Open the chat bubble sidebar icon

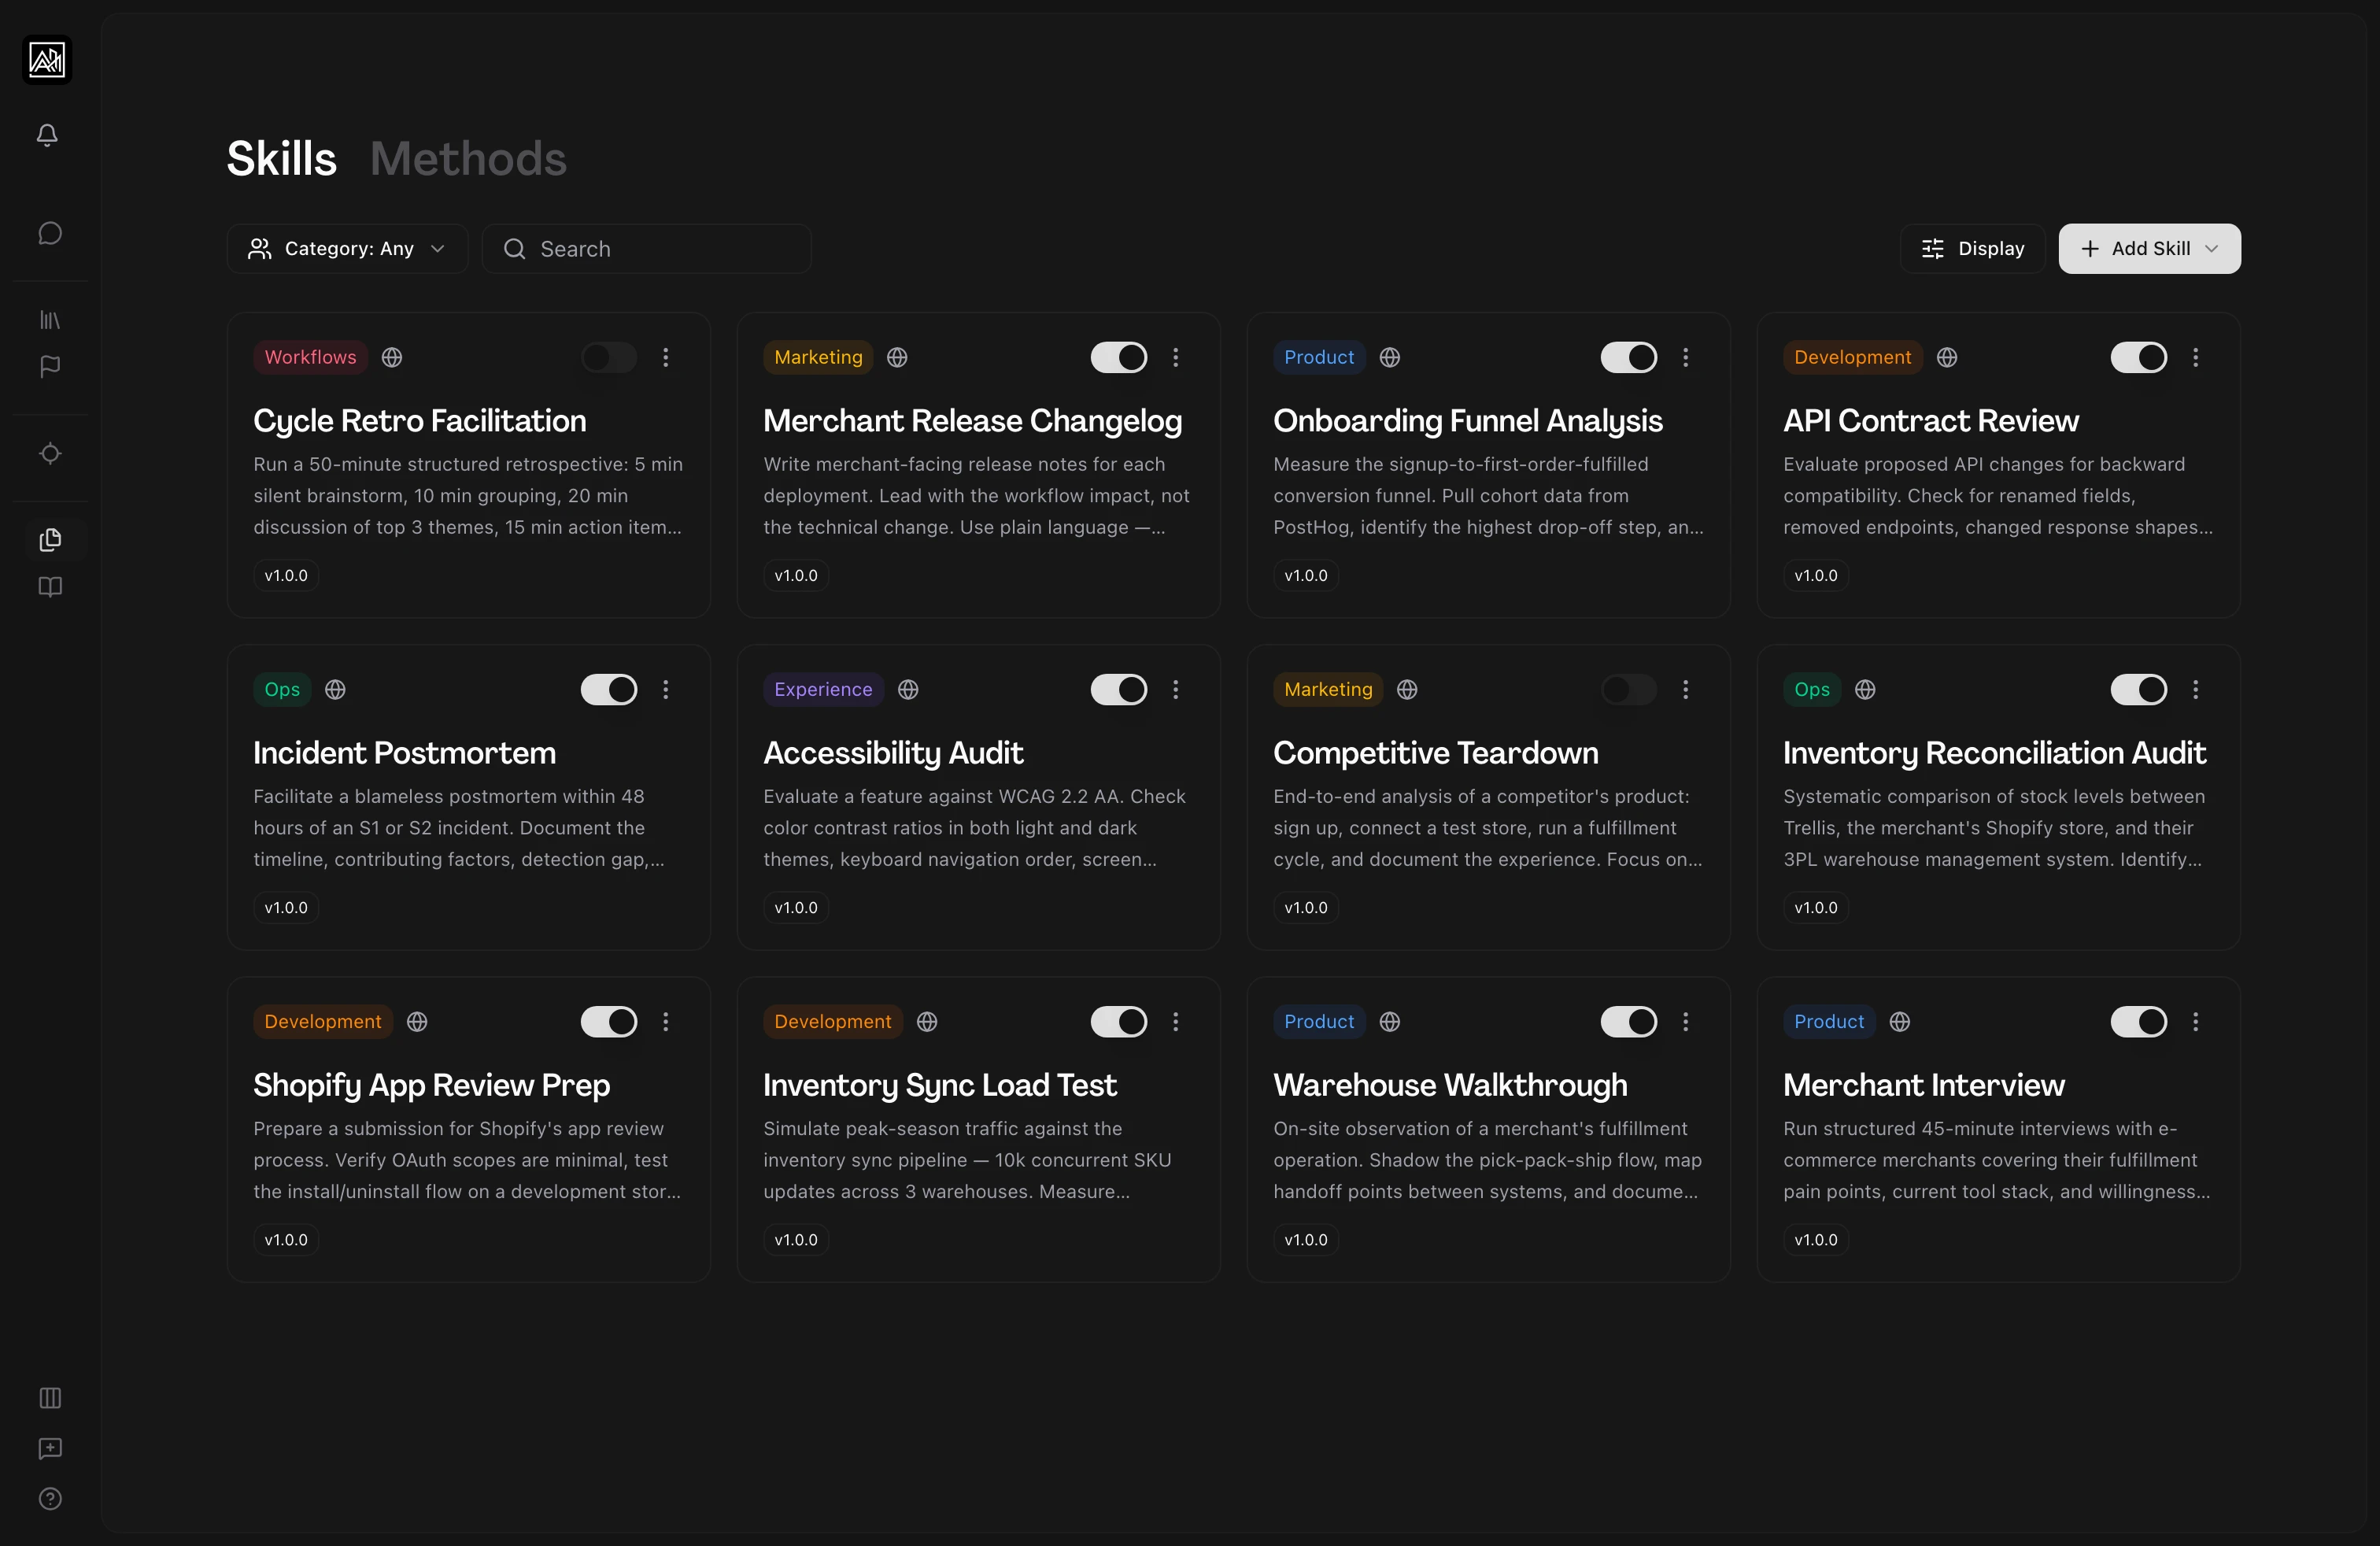50,234
